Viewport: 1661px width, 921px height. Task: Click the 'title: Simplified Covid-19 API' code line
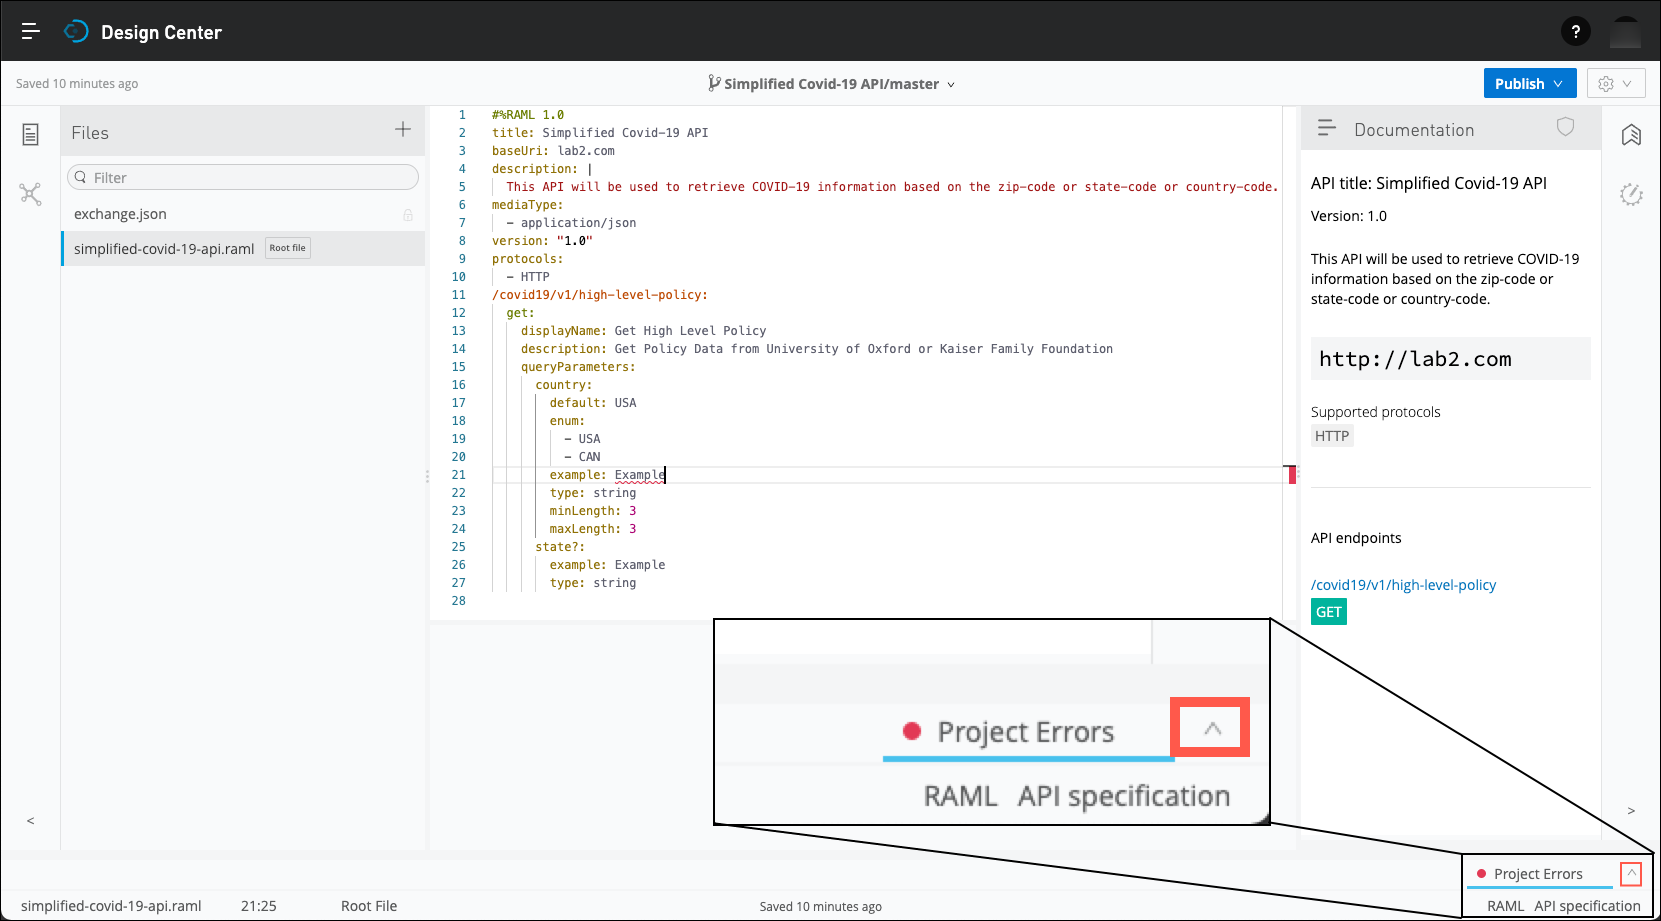click(x=600, y=133)
